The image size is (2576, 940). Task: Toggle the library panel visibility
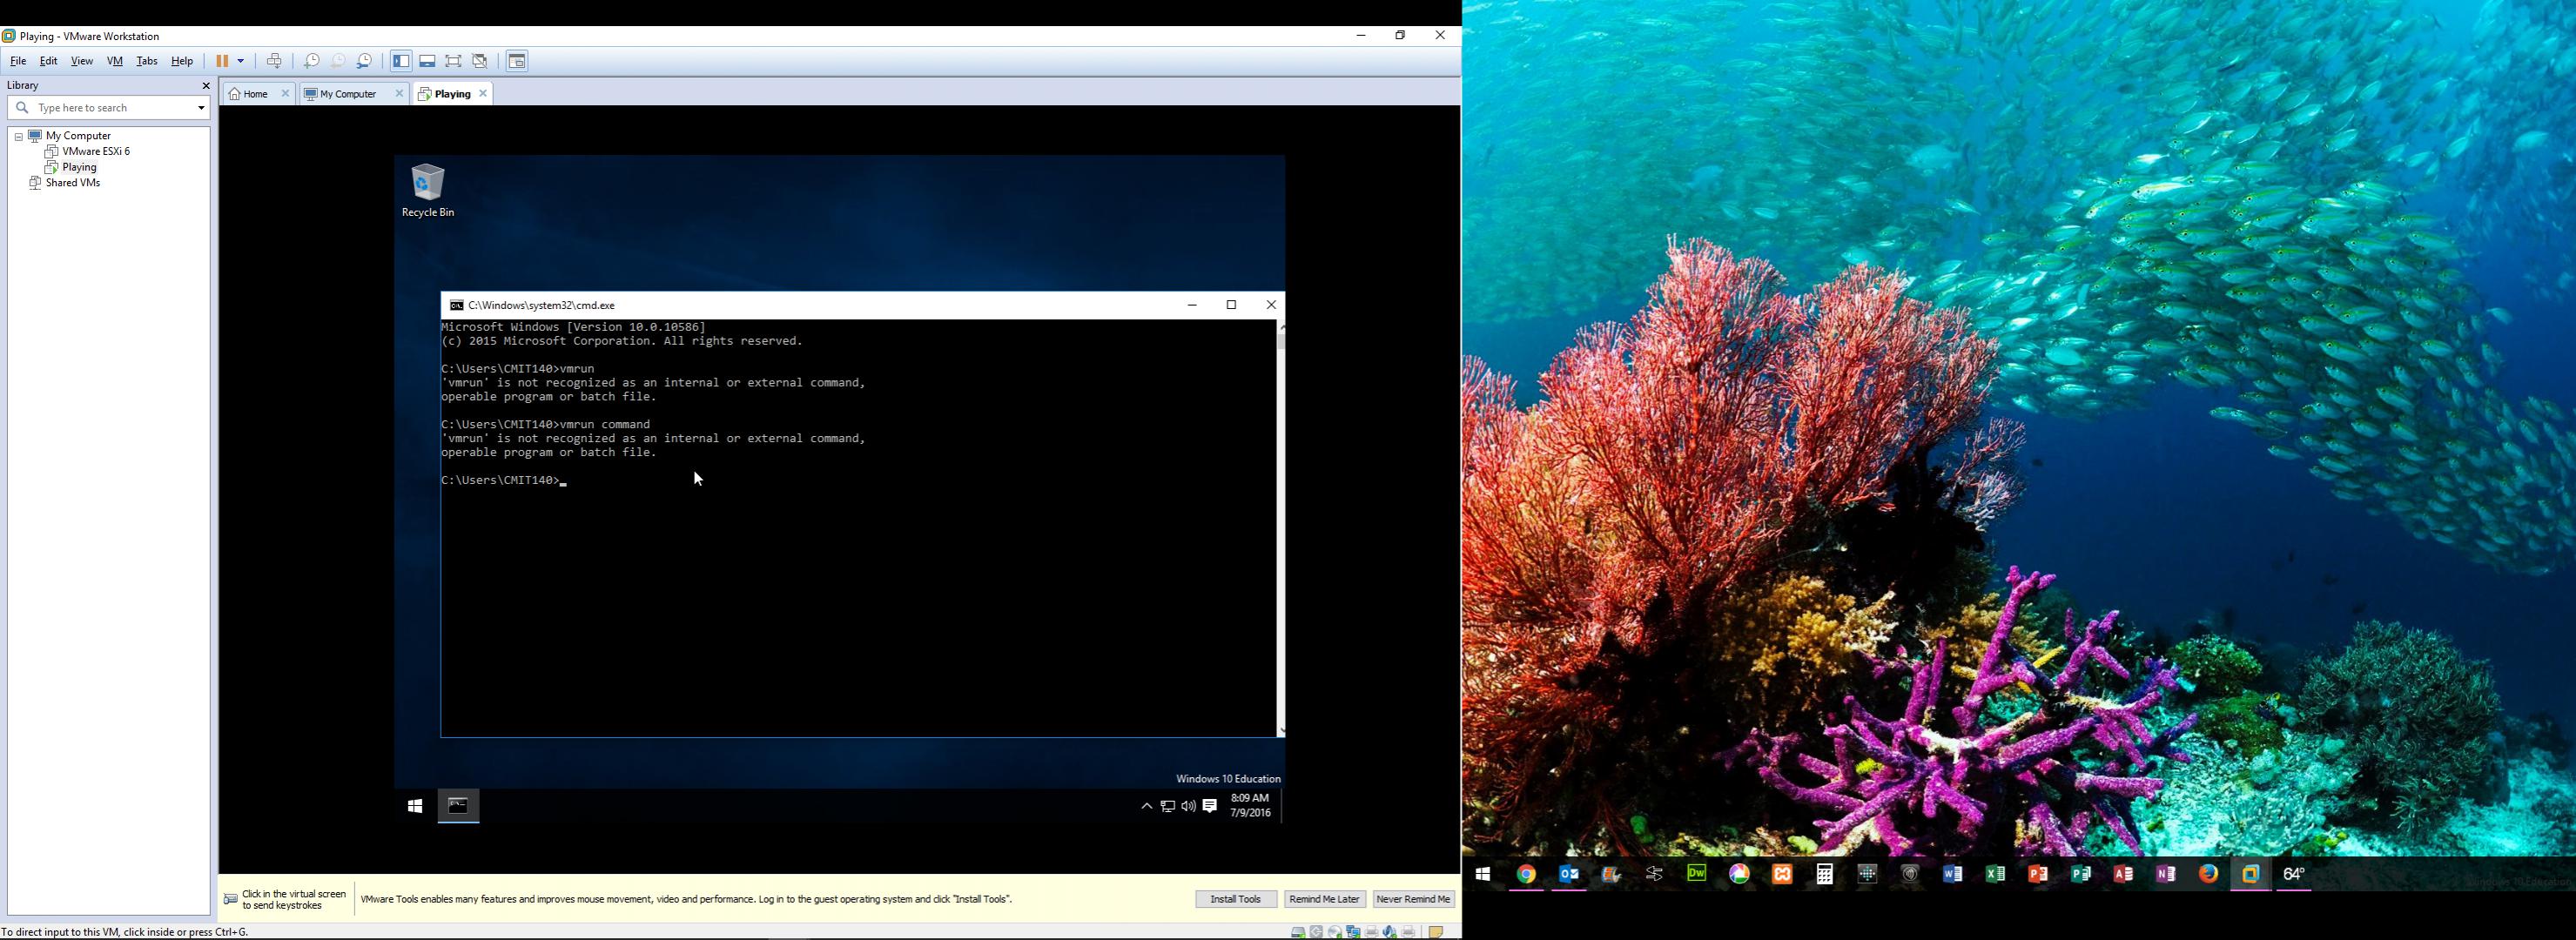tap(400, 61)
